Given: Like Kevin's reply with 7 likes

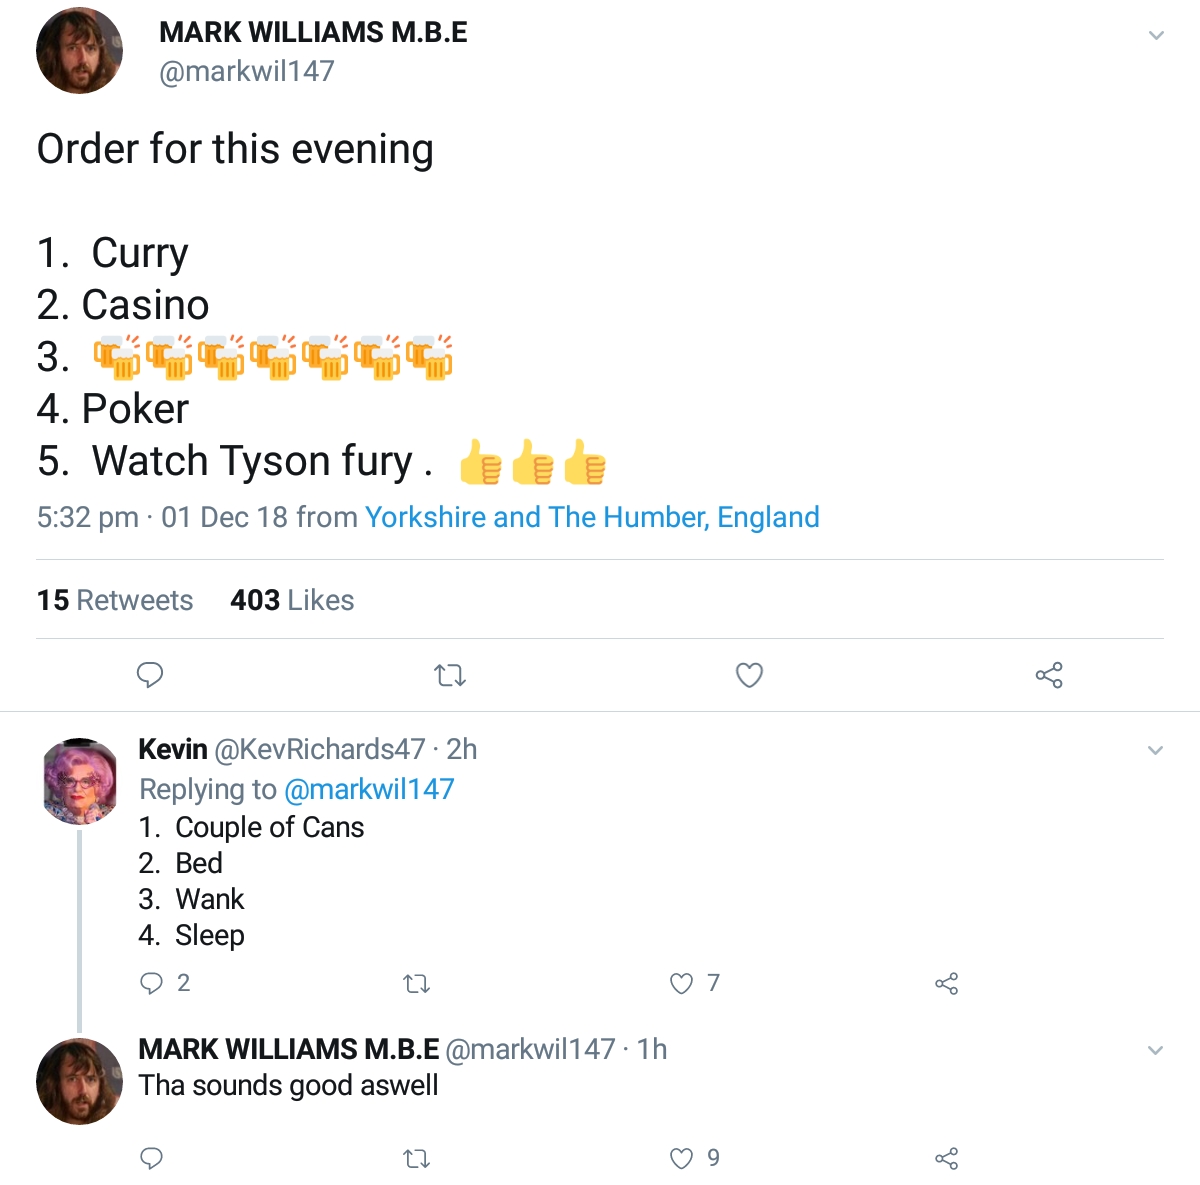Looking at the screenshot, I should [x=682, y=984].
